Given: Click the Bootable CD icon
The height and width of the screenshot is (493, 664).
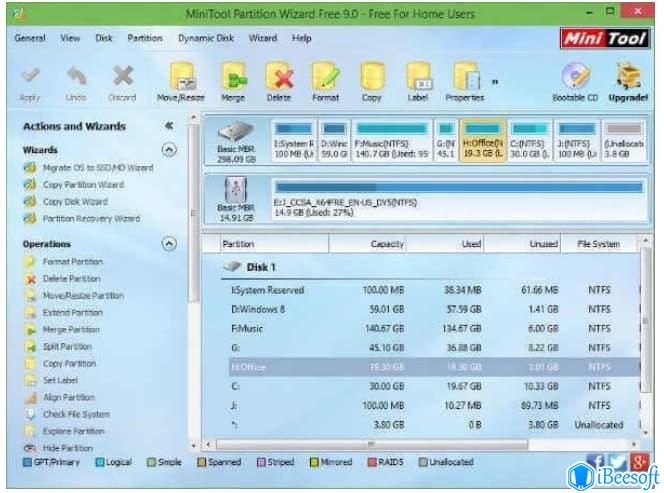Looking at the screenshot, I should (575, 76).
